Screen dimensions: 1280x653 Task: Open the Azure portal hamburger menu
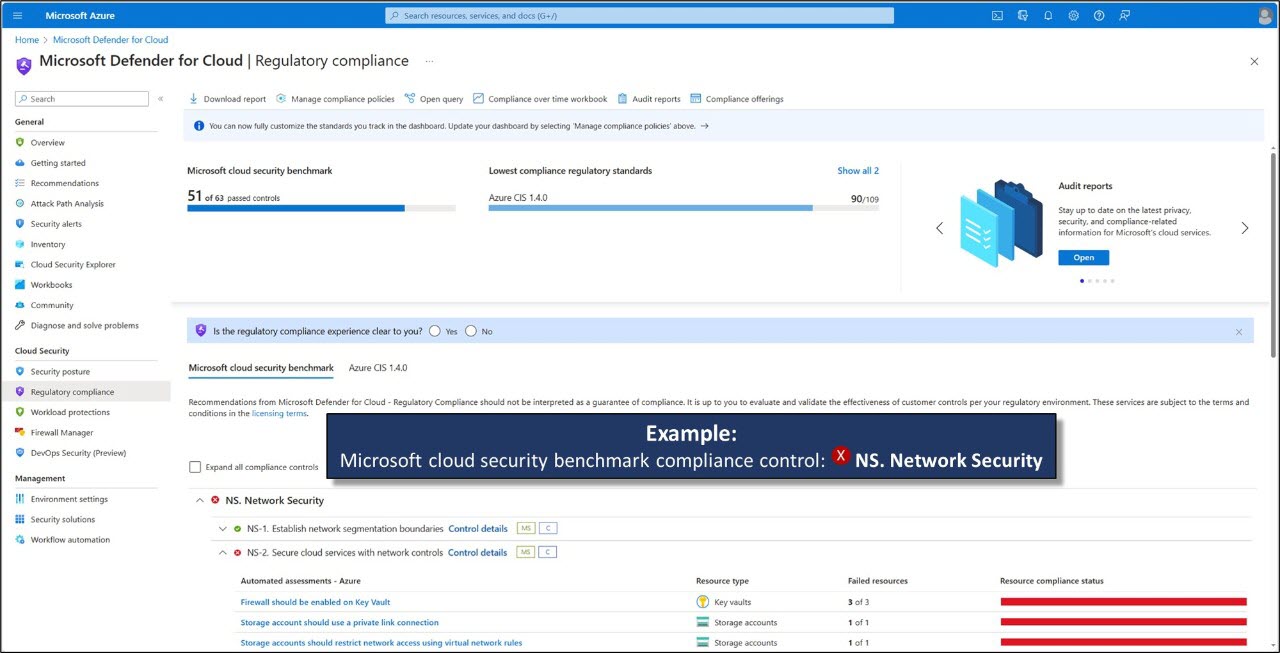coord(18,16)
